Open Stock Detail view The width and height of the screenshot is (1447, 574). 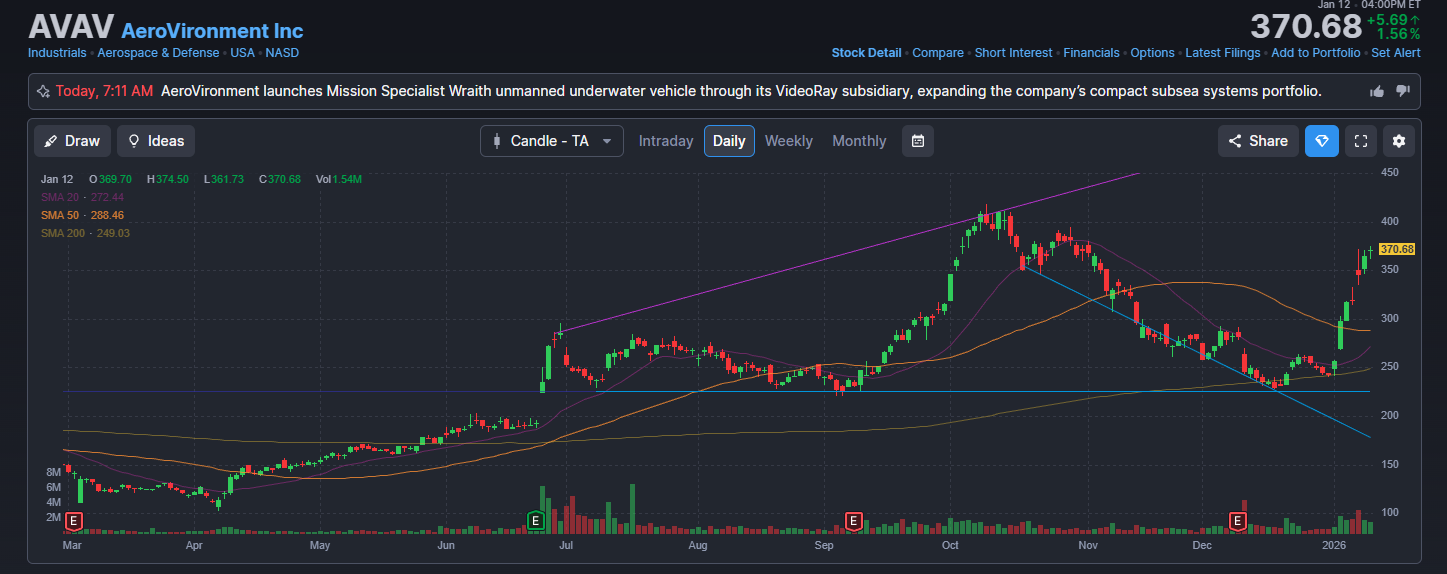click(866, 53)
